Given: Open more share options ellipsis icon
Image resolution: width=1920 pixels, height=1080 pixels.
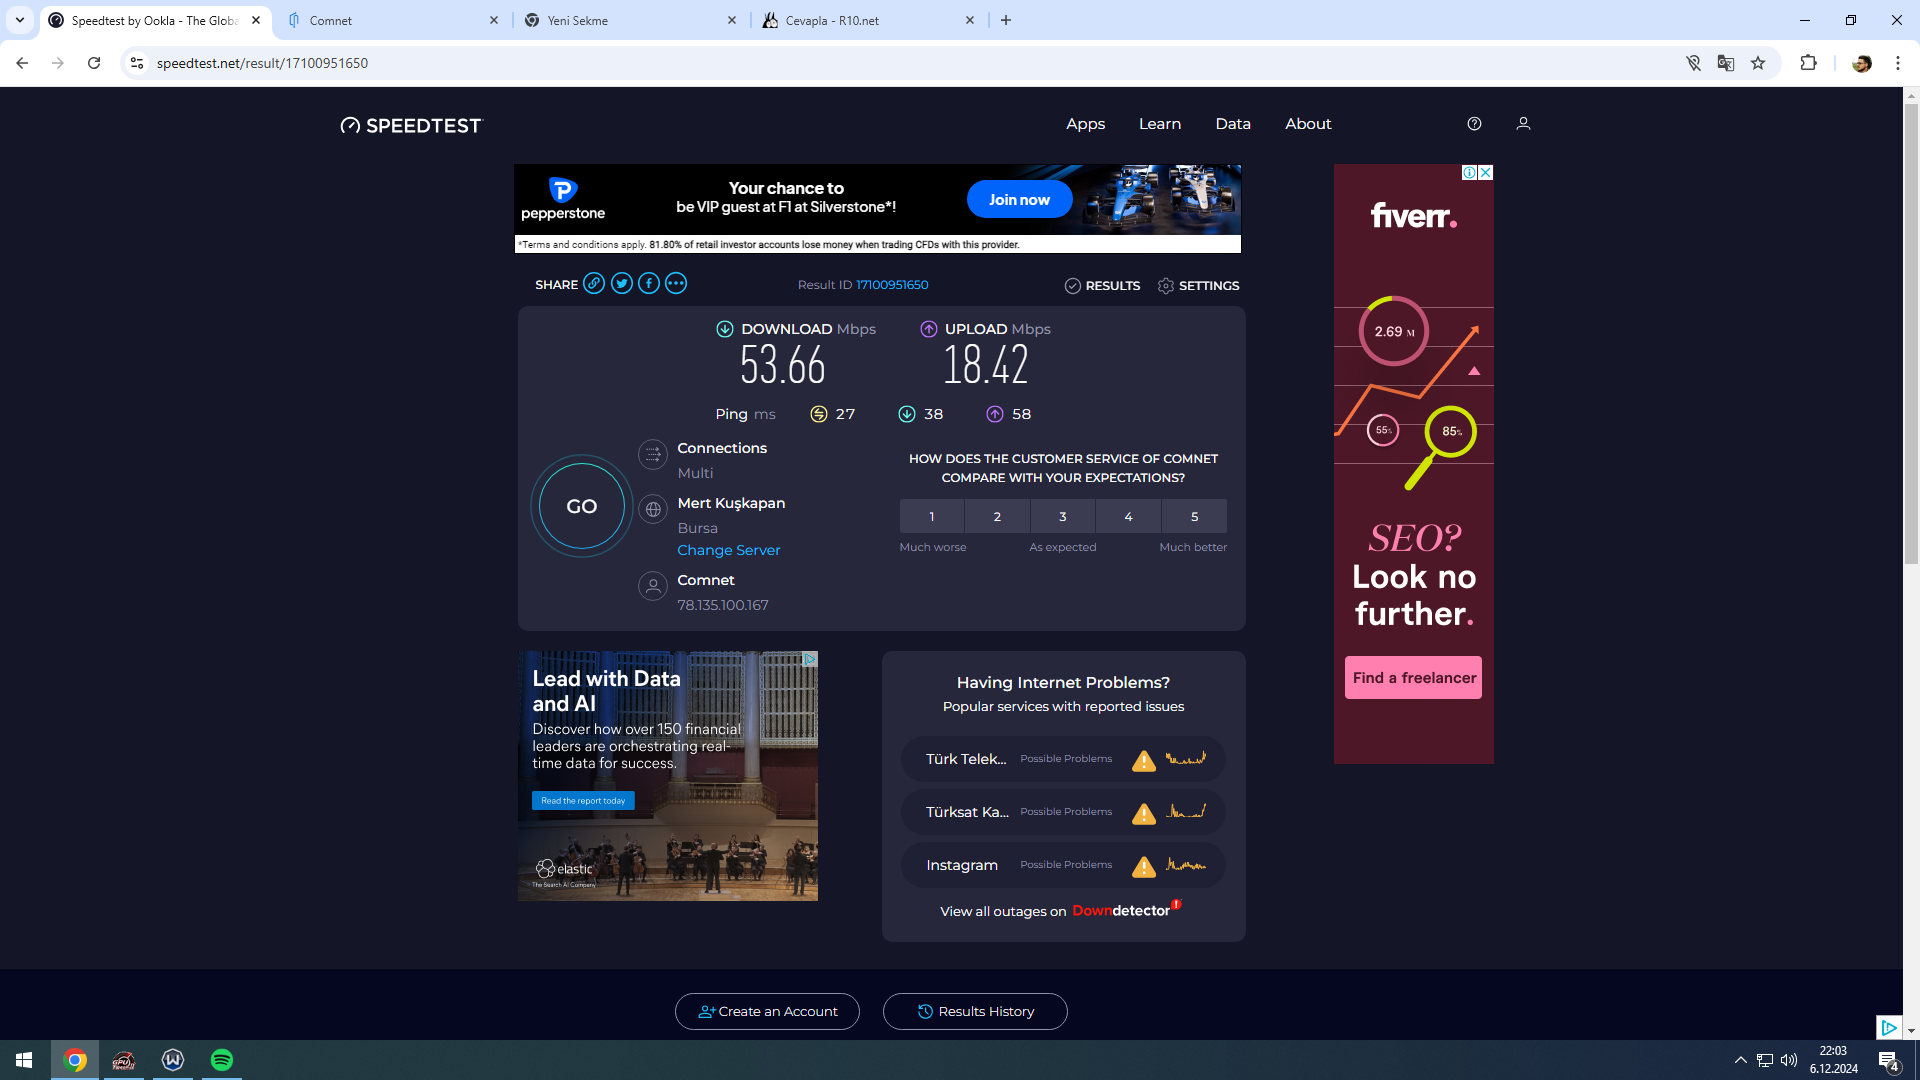Looking at the screenshot, I should (x=676, y=284).
